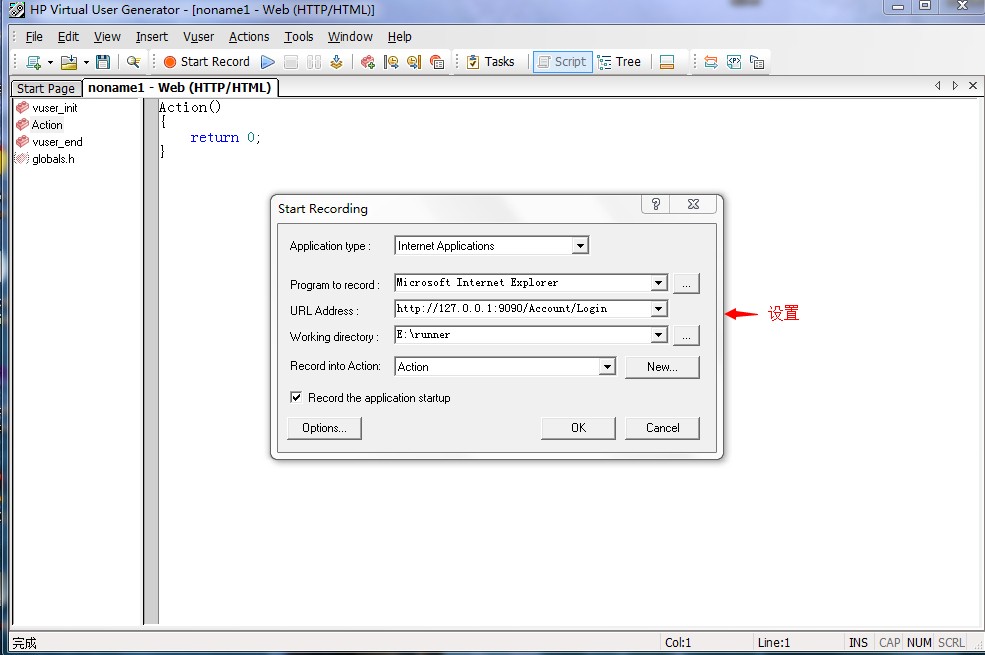Image resolution: width=985 pixels, height=655 pixels.
Task: Click the 'return 0;' code line
Action: click(x=225, y=138)
